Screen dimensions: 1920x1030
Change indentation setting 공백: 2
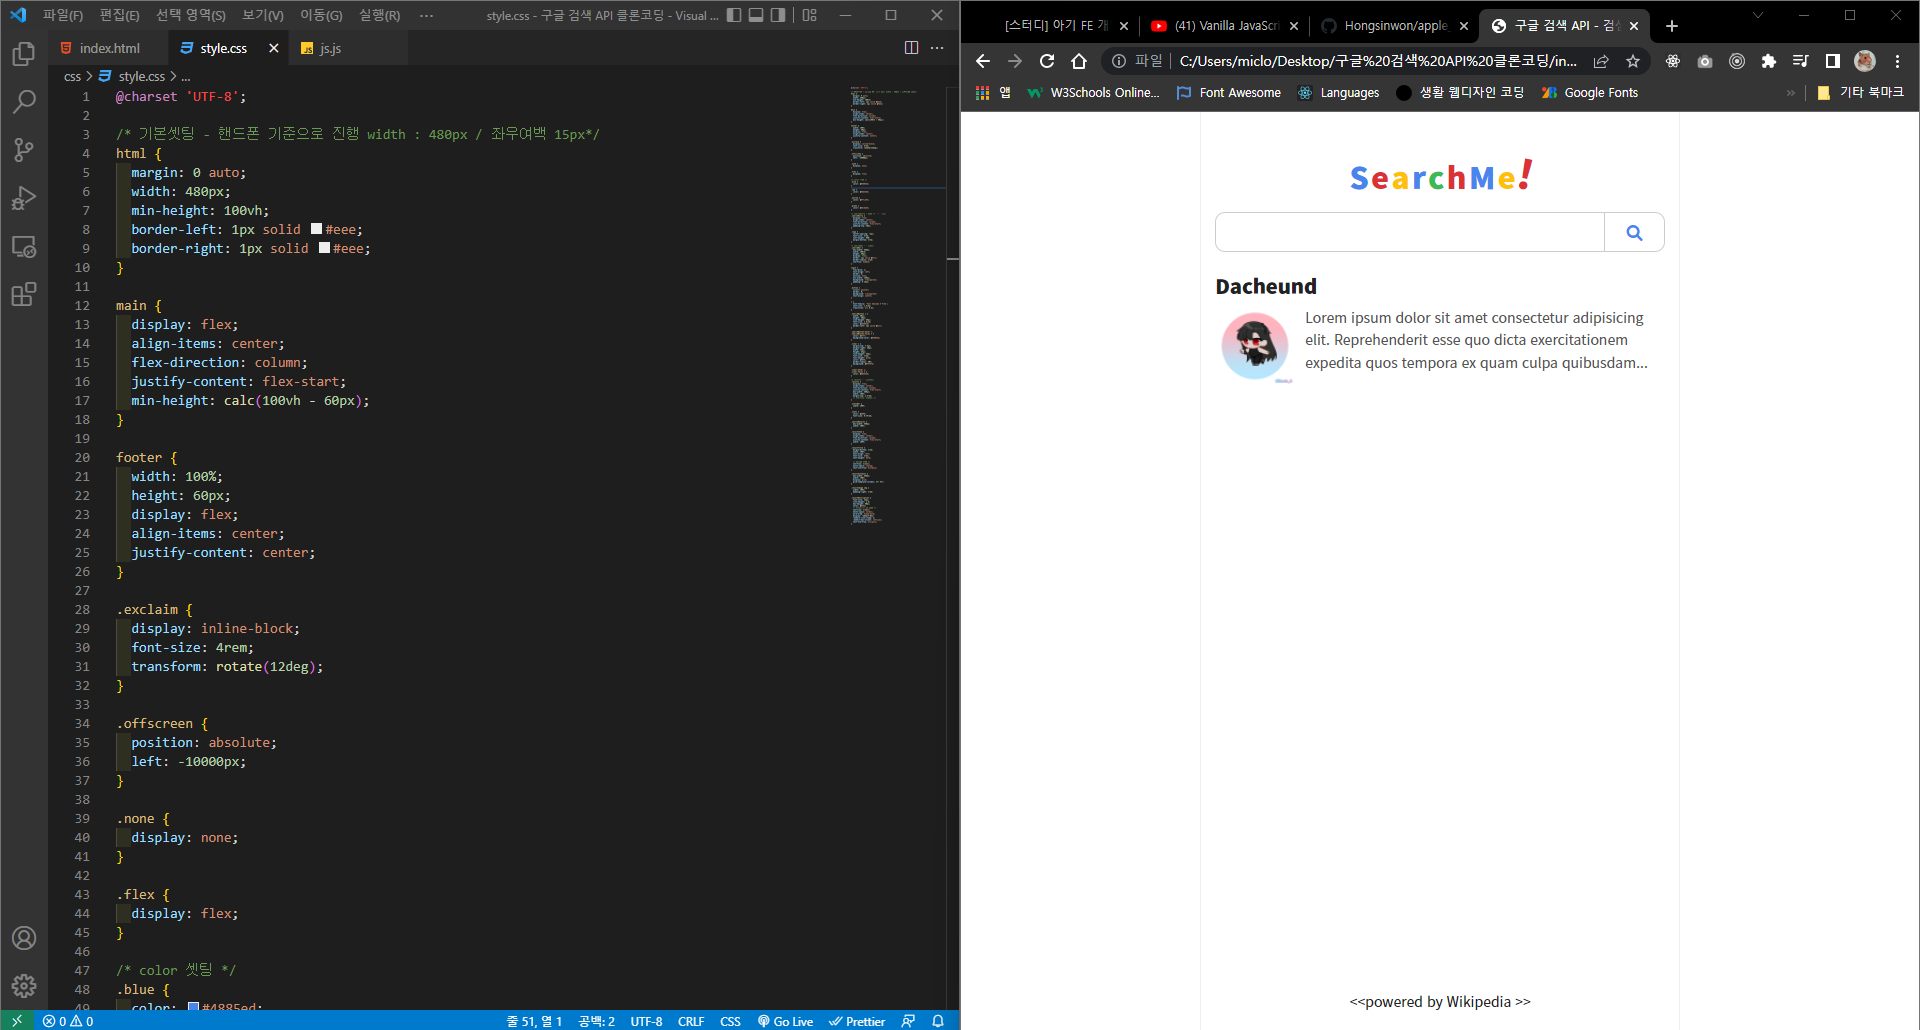tap(597, 1021)
